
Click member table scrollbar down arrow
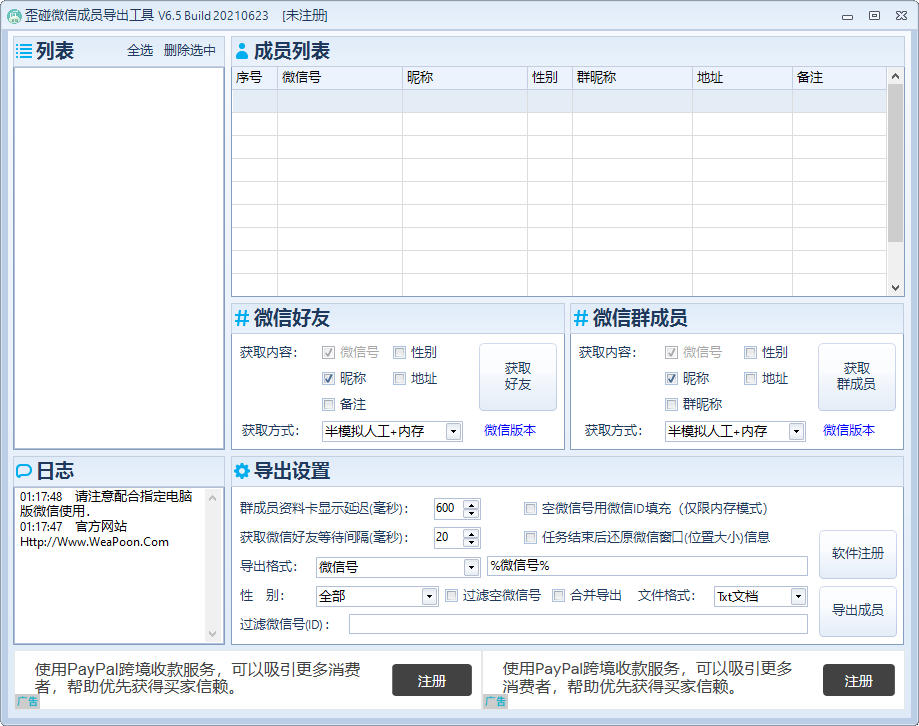pos(895,288)
